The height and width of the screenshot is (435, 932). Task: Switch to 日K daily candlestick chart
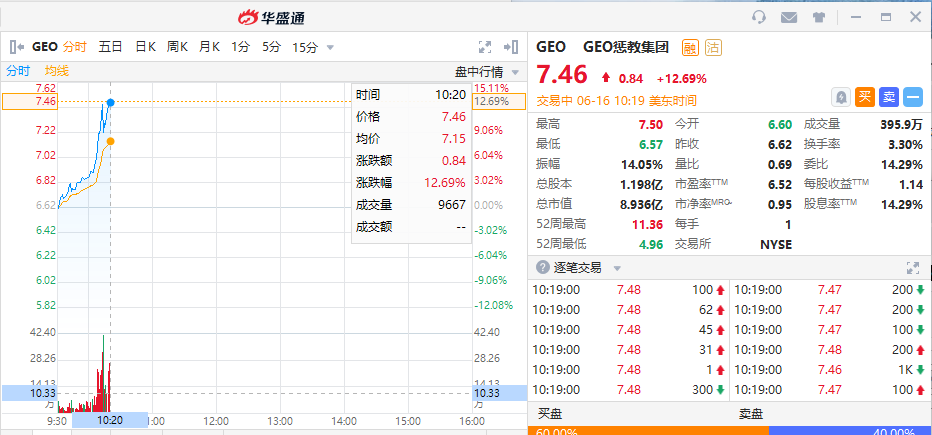[145, 47]
